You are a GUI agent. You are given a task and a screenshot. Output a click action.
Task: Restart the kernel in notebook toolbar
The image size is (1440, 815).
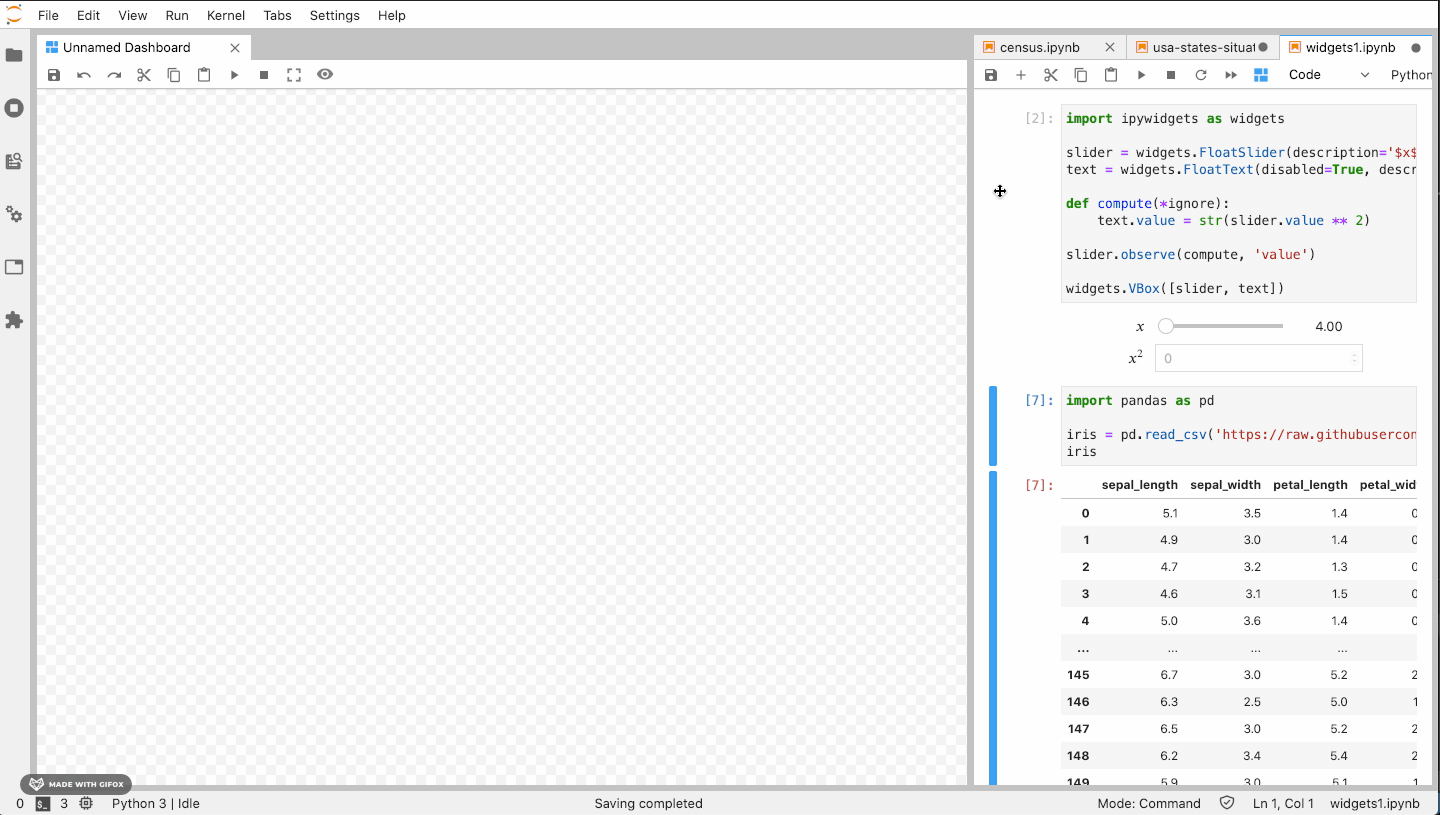pyautogui.click(x=1201, y=75)
